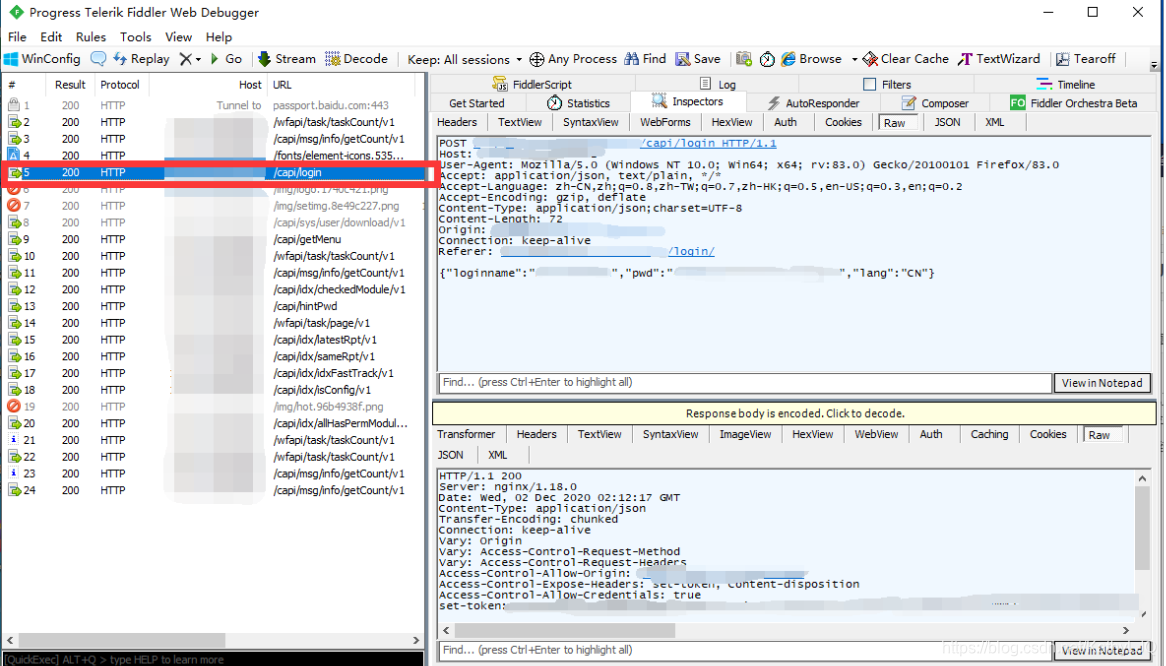Click the info icon of session 21
Image resolution: width=1166 pixels, height=666 pixels.
click(13, 440)
